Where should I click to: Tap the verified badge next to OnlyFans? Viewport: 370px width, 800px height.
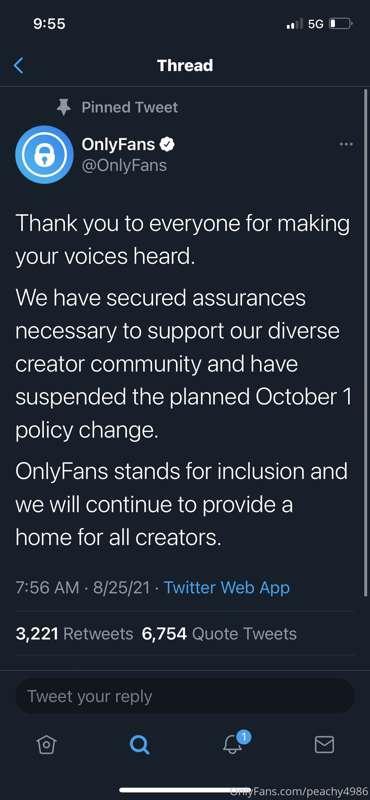[168, 145]
